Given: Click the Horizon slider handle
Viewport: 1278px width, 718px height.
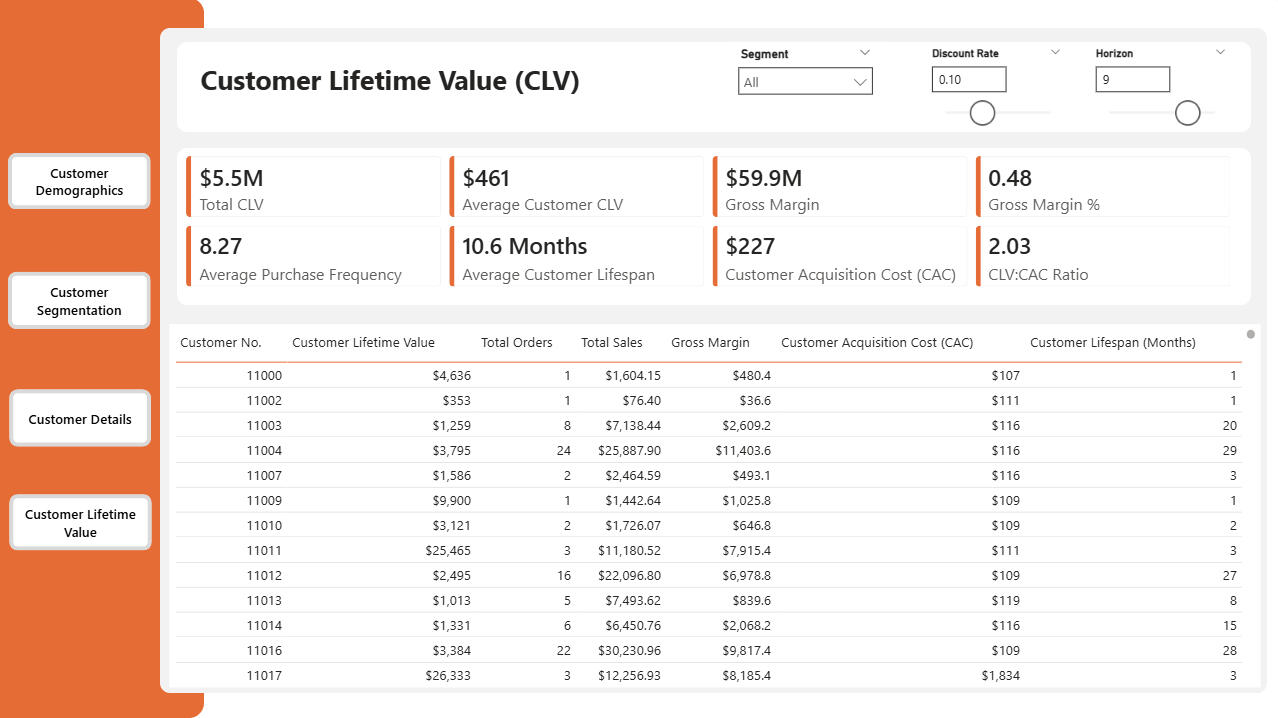Looking at the screenshot, I should tap(1187, 113).
